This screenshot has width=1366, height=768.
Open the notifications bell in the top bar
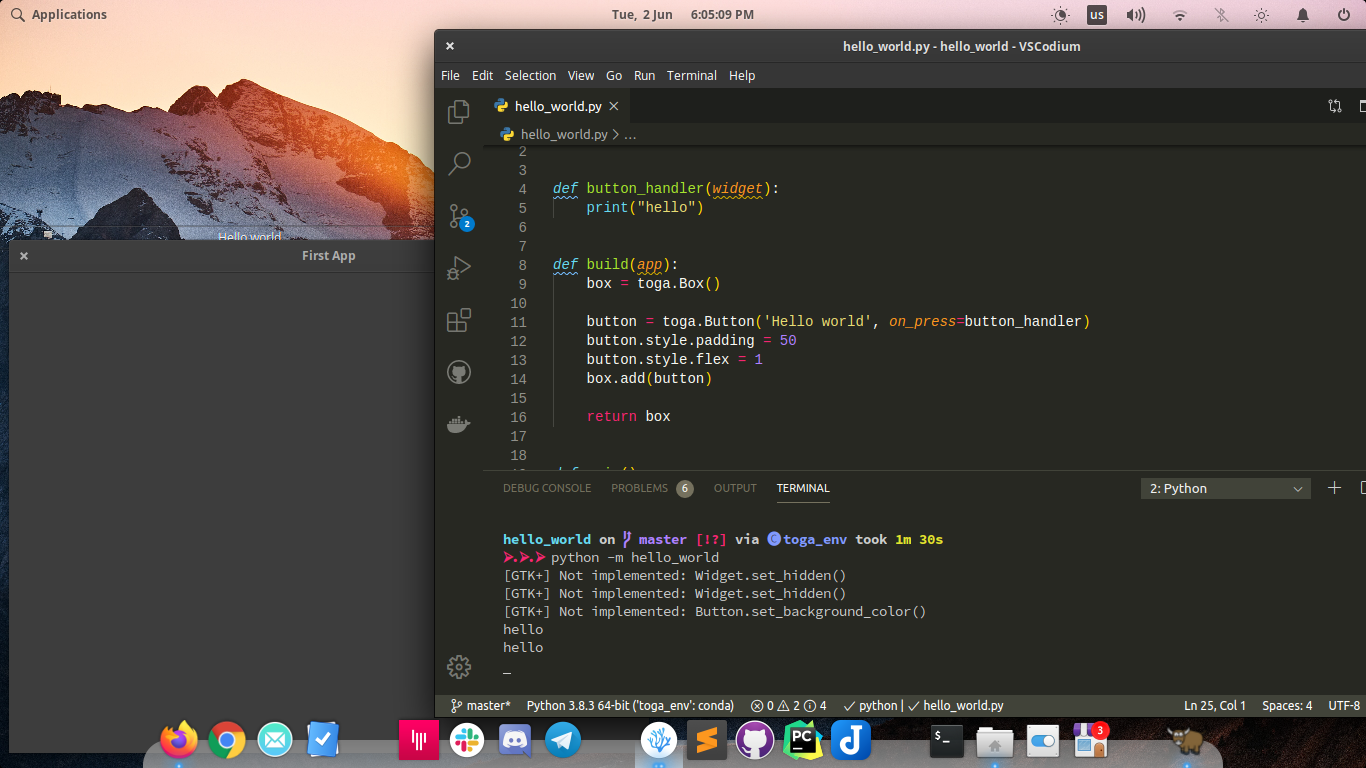pos(1302,14)
